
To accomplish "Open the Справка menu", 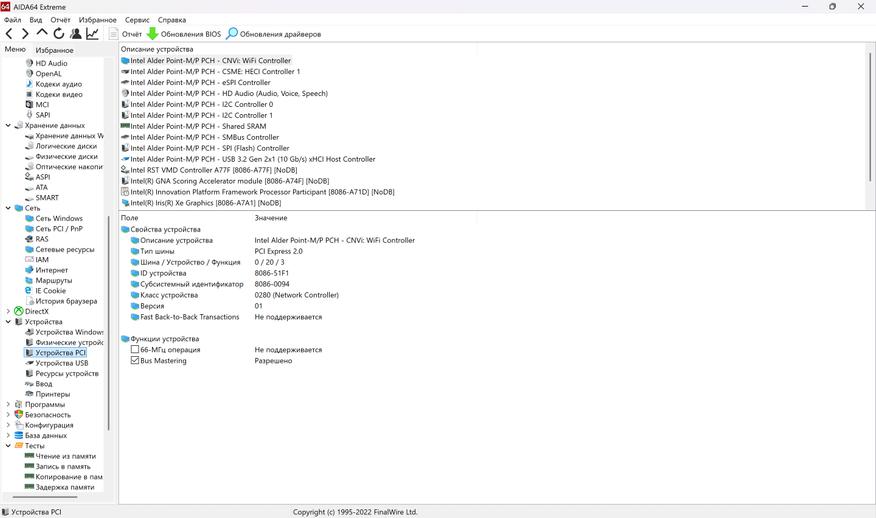I will point(172,20).
